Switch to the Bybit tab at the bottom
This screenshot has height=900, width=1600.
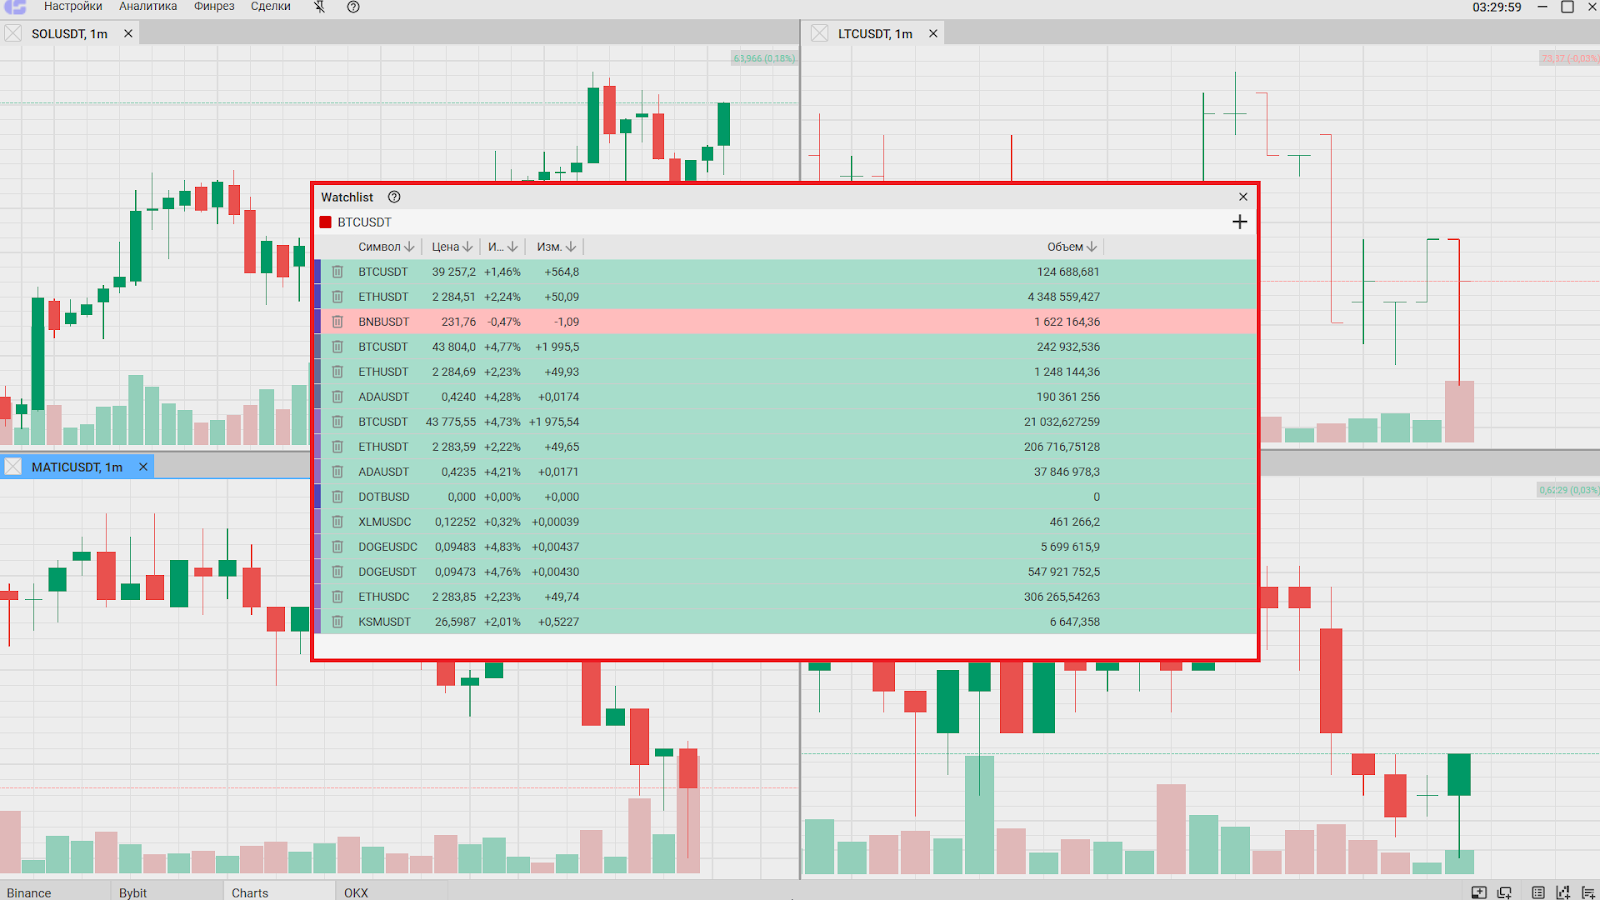click(x=133, y=892)
